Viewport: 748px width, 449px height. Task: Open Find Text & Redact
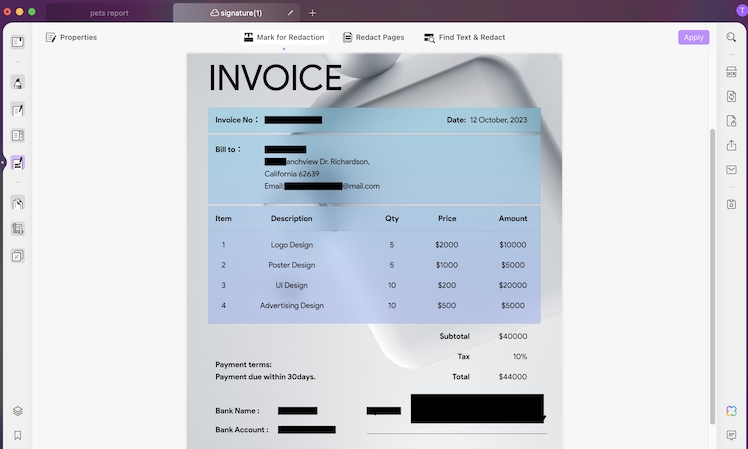point(464,37)
